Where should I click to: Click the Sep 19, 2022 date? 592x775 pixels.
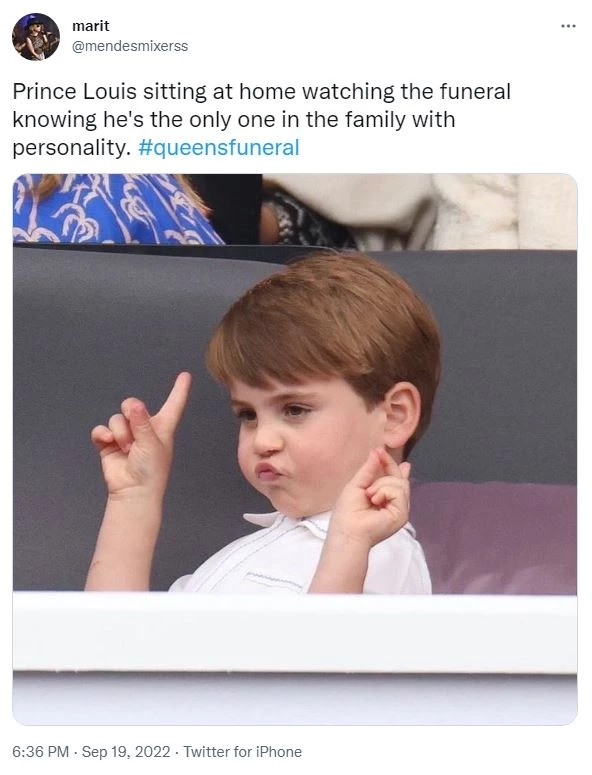pyautogui.click(x=126, y=752)
